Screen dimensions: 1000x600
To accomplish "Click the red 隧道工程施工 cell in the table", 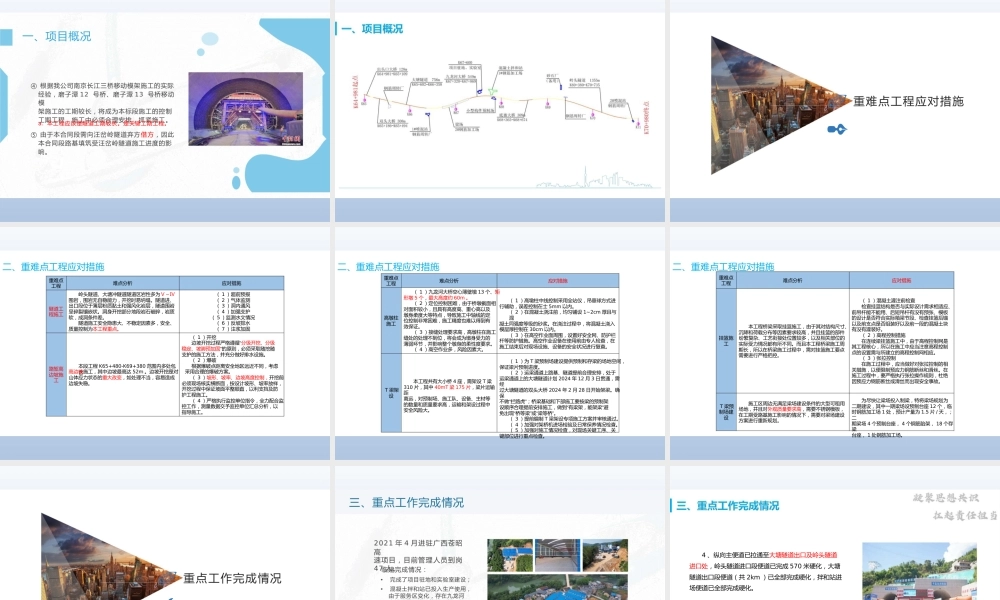I will tap(56, 311).
